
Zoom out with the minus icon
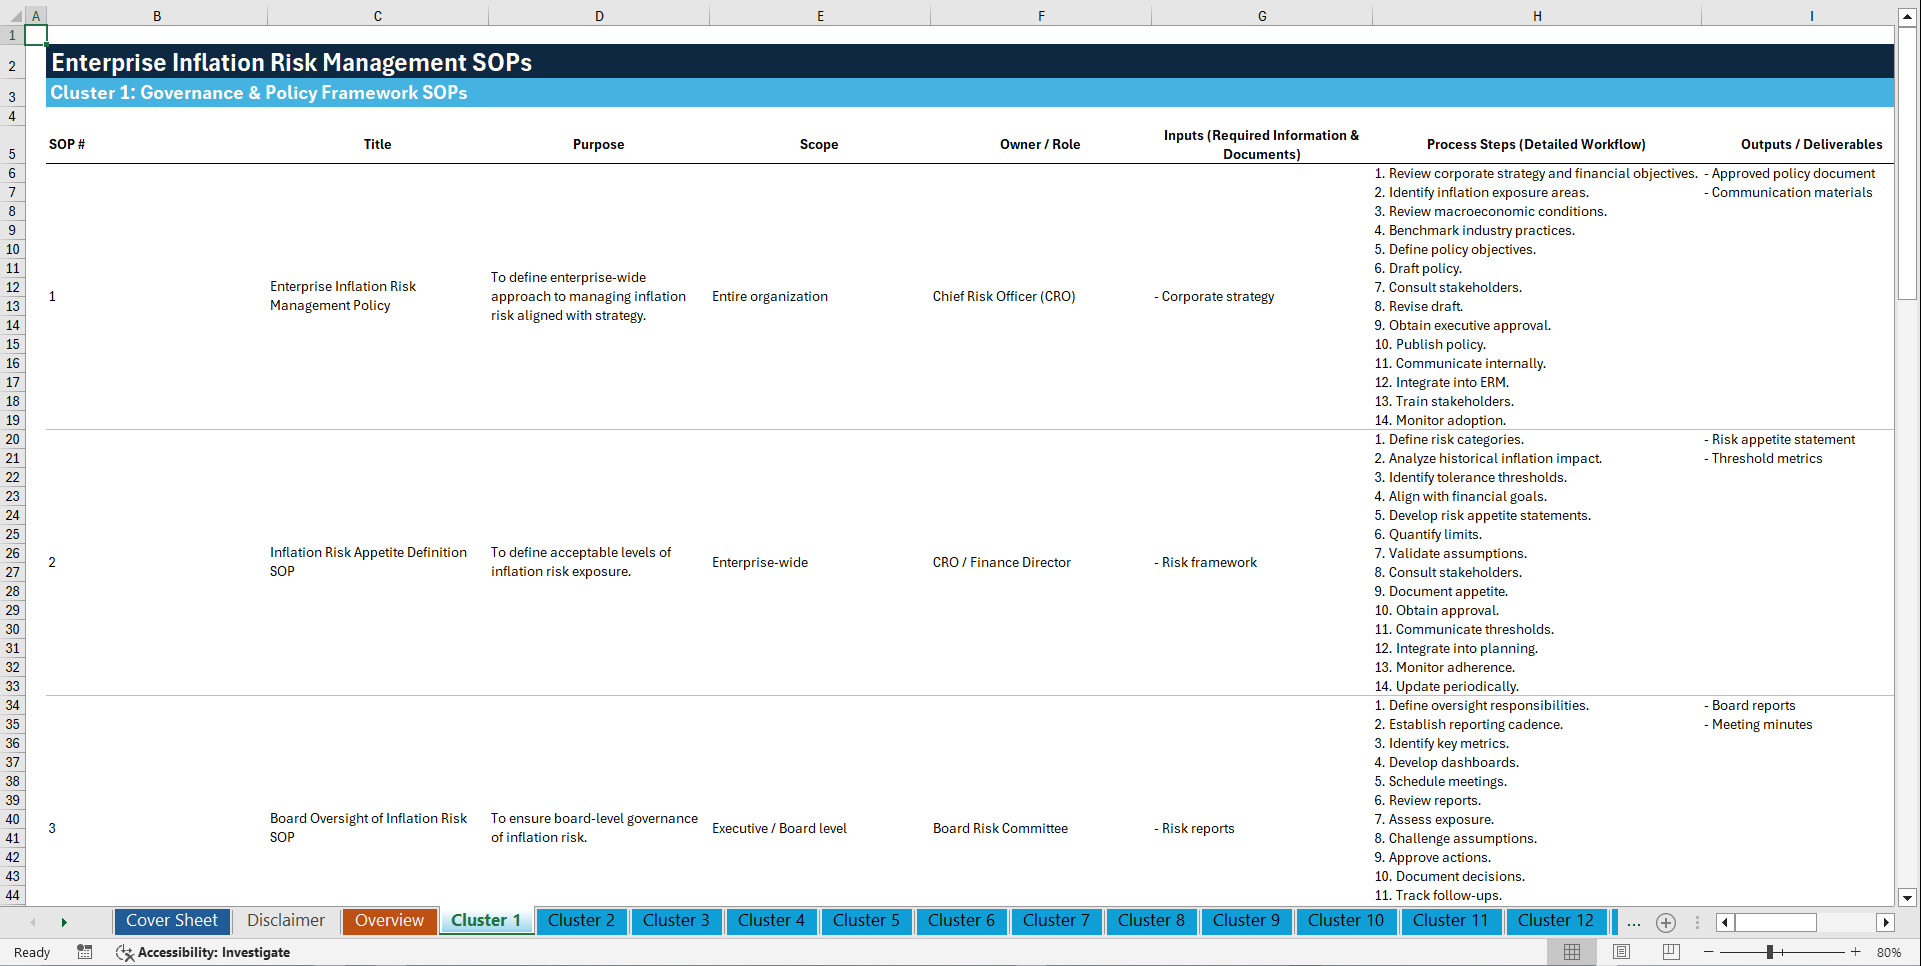coord(1709,952)
